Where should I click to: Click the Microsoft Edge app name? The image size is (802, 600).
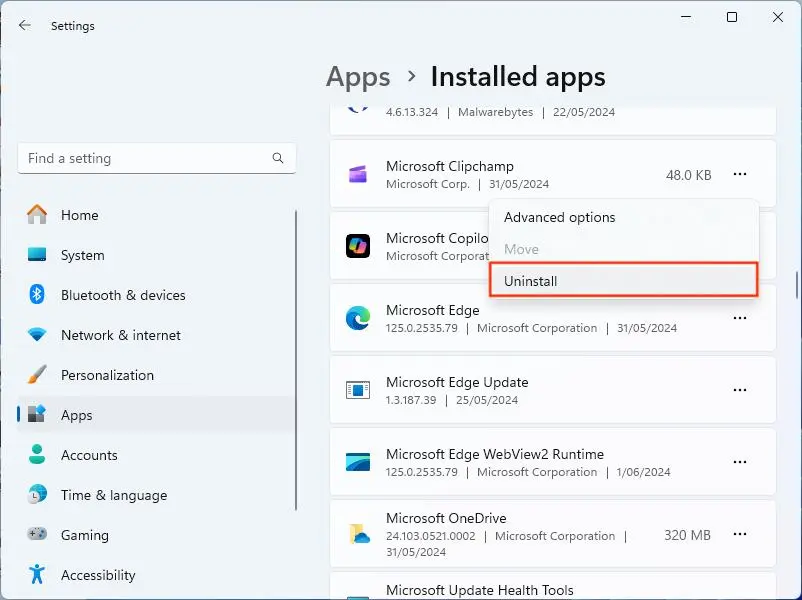tap(432, 310)
